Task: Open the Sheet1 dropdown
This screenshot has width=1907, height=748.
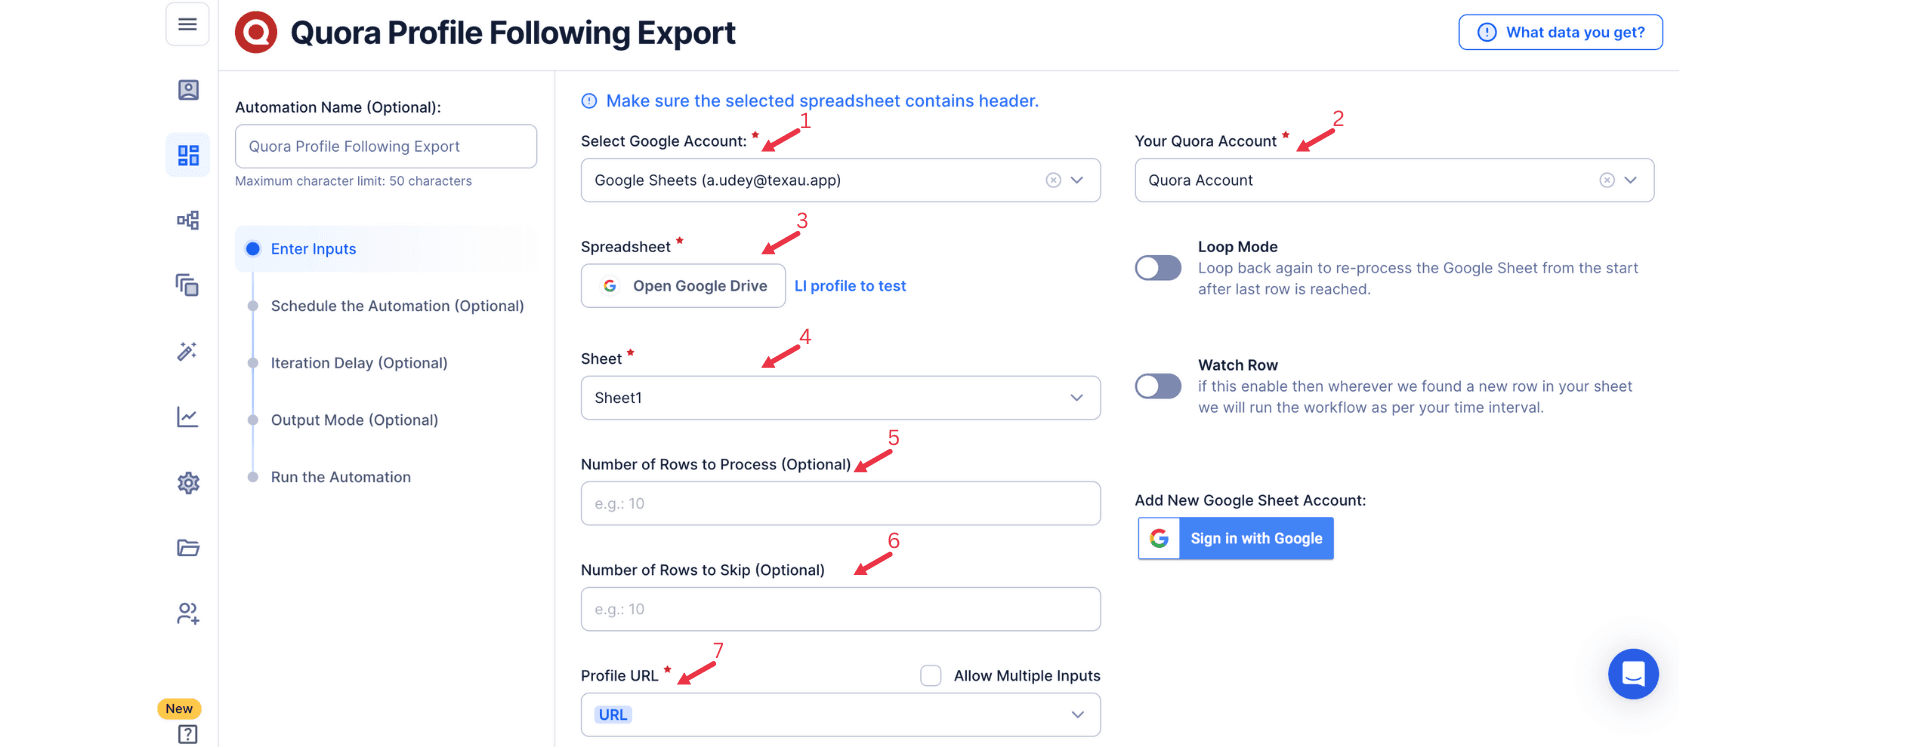Action: (839, 397)
